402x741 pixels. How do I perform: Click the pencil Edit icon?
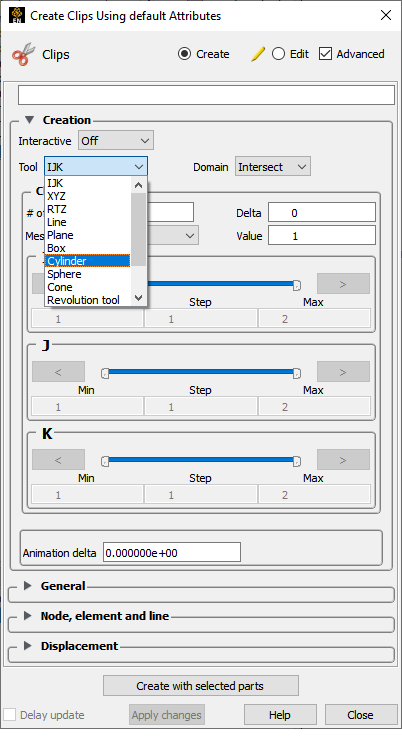pyautogui.click(x=258, y=54)
